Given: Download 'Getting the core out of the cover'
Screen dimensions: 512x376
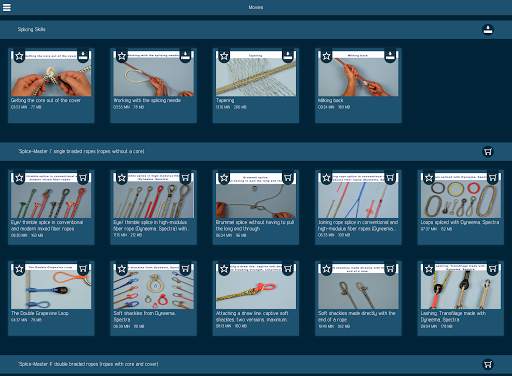Looking at the screenshot, I should [x=83, y=56].
